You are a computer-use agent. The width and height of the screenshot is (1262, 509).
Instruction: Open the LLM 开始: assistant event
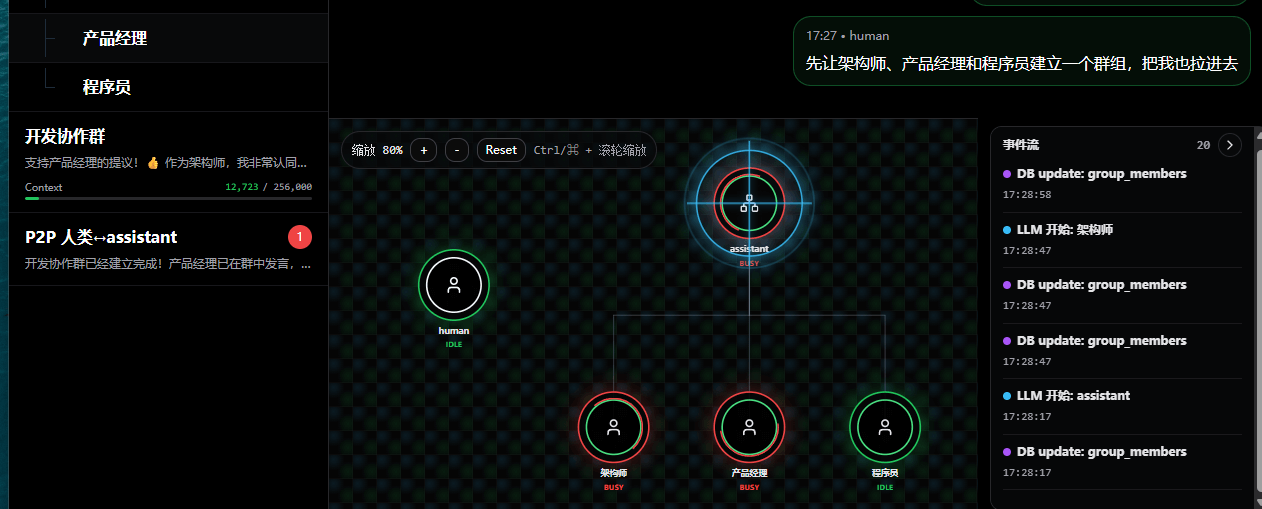1073,395
